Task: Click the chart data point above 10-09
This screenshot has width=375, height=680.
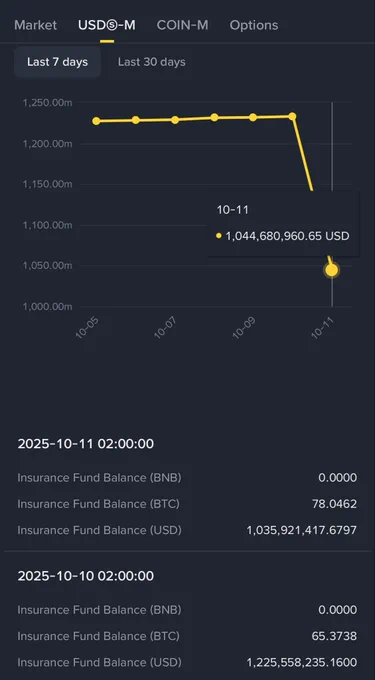Action: point(253,117)
